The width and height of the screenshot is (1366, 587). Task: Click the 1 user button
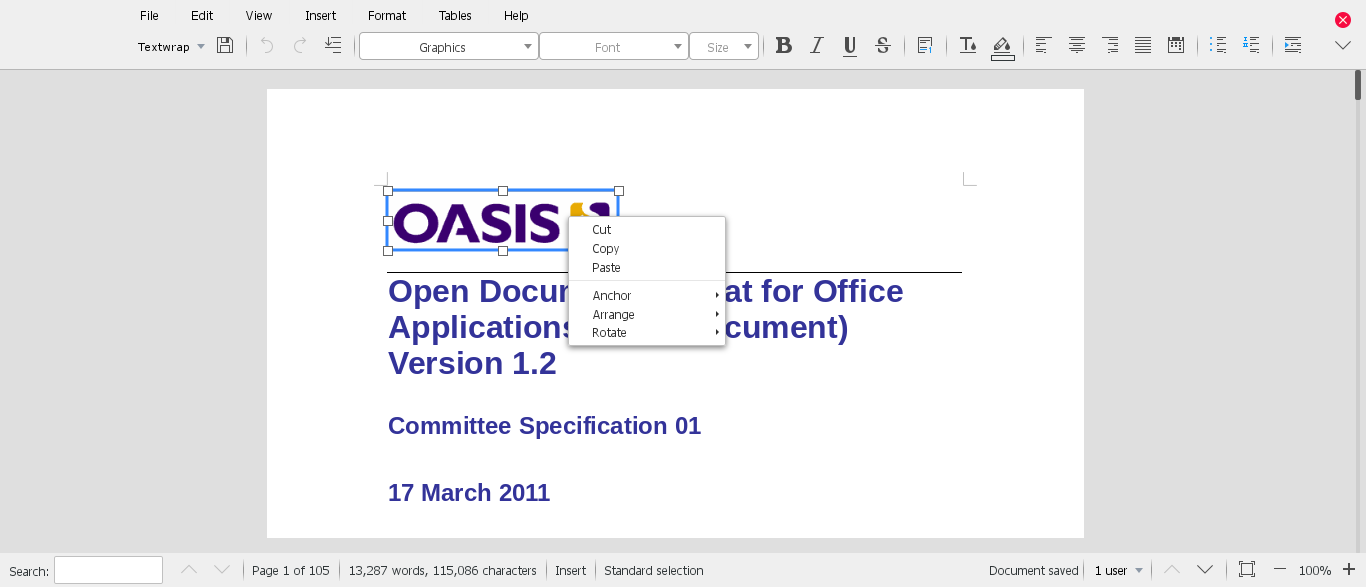click(1117, 571)
